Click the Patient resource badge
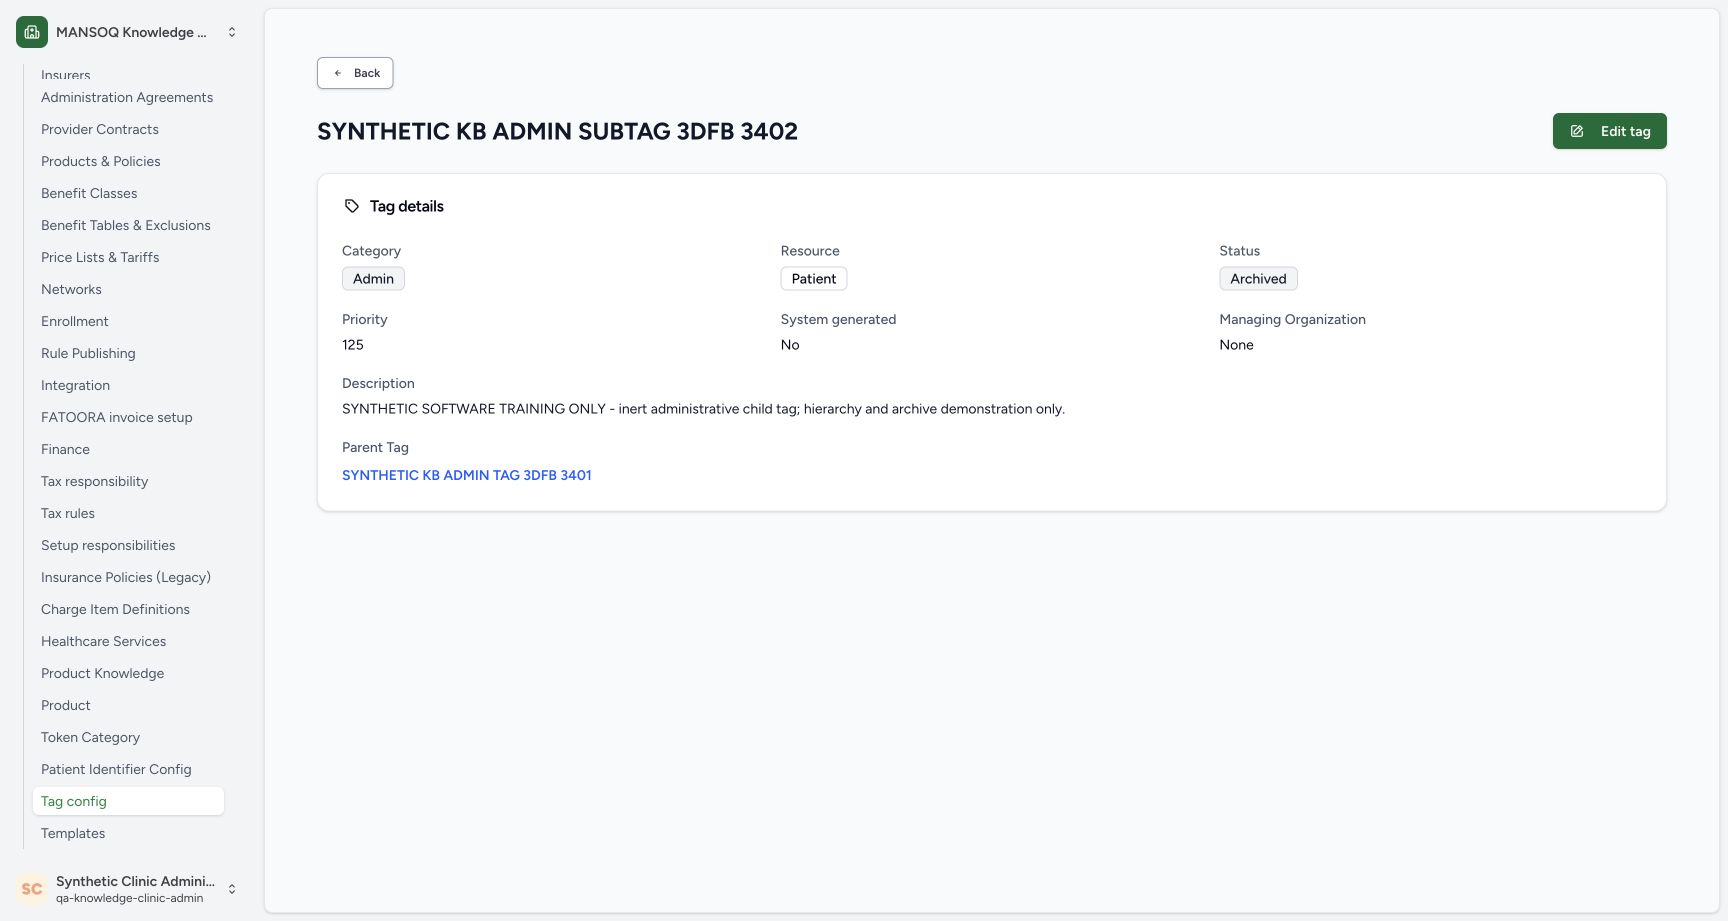Screen dimensions: 1728x921 click(x=814, y=279)
